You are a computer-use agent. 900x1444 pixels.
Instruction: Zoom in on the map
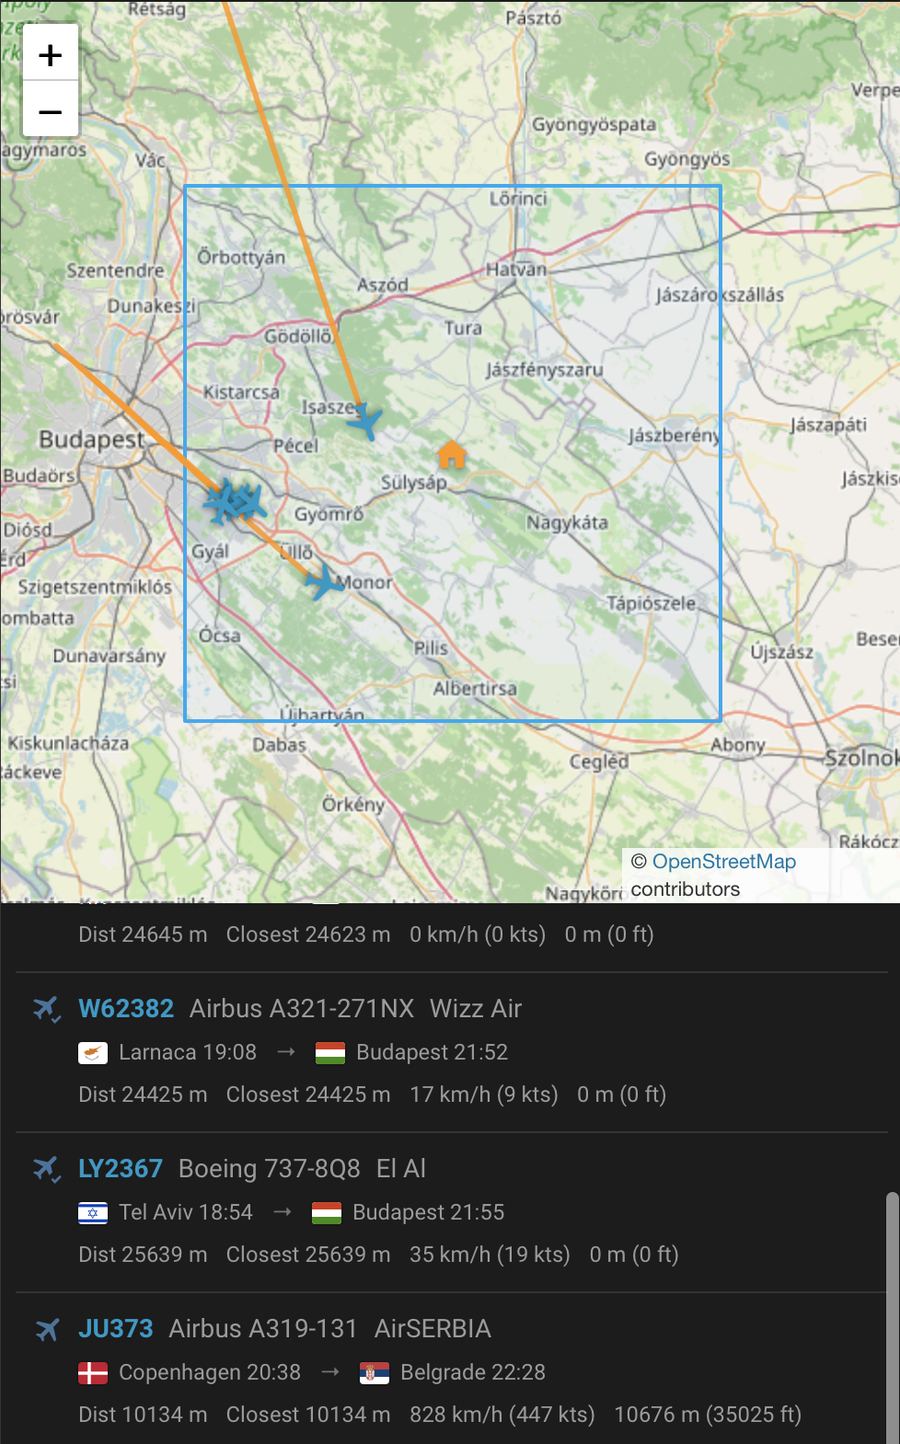(50, 54)
